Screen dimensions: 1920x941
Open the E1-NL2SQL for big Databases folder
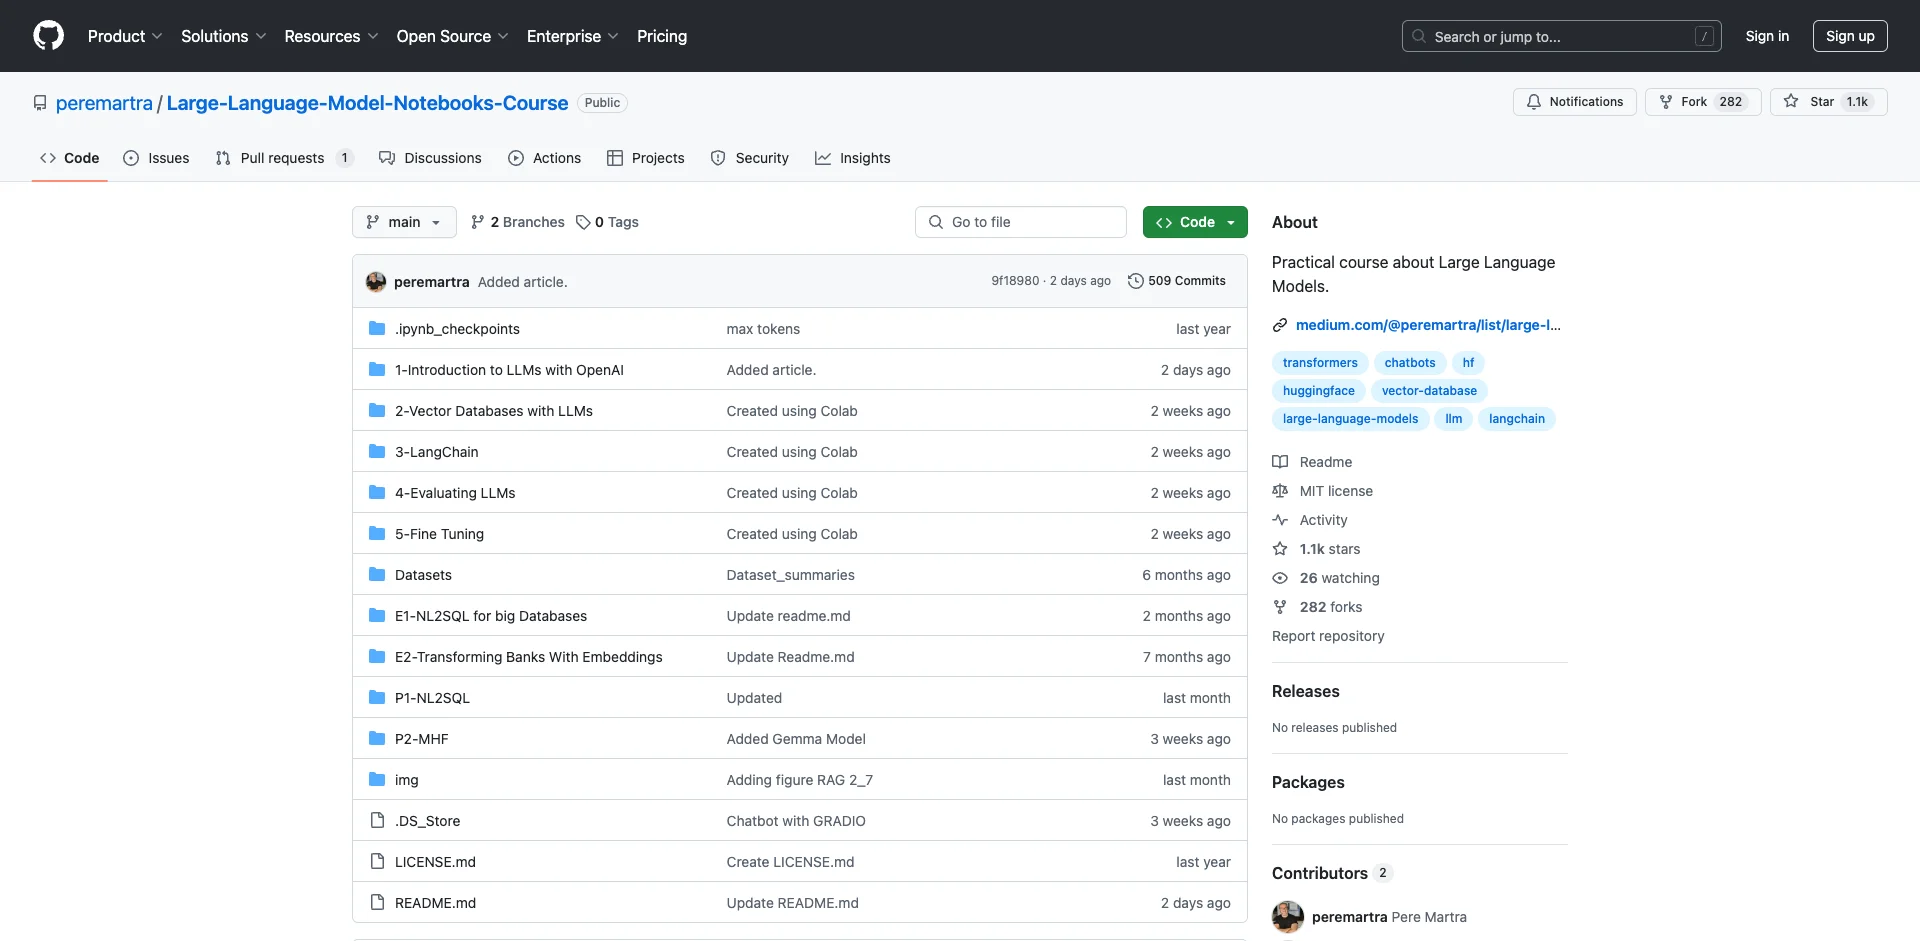(491, 616)
